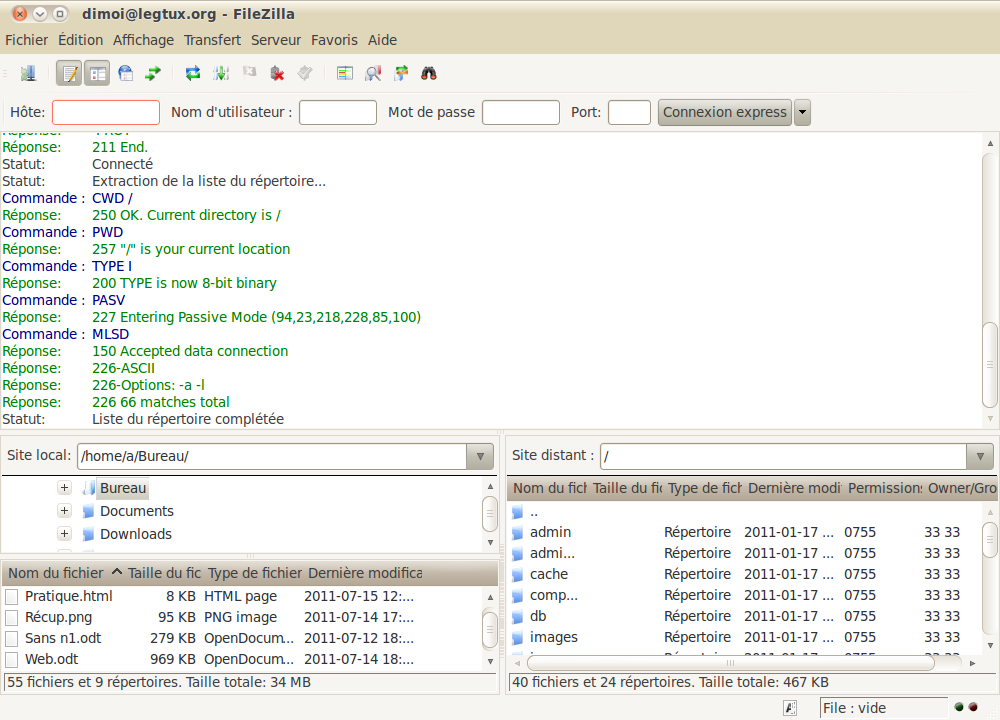Click the Connexion express button
Viewport: 1000px width, 720px height.
[724, 112]
